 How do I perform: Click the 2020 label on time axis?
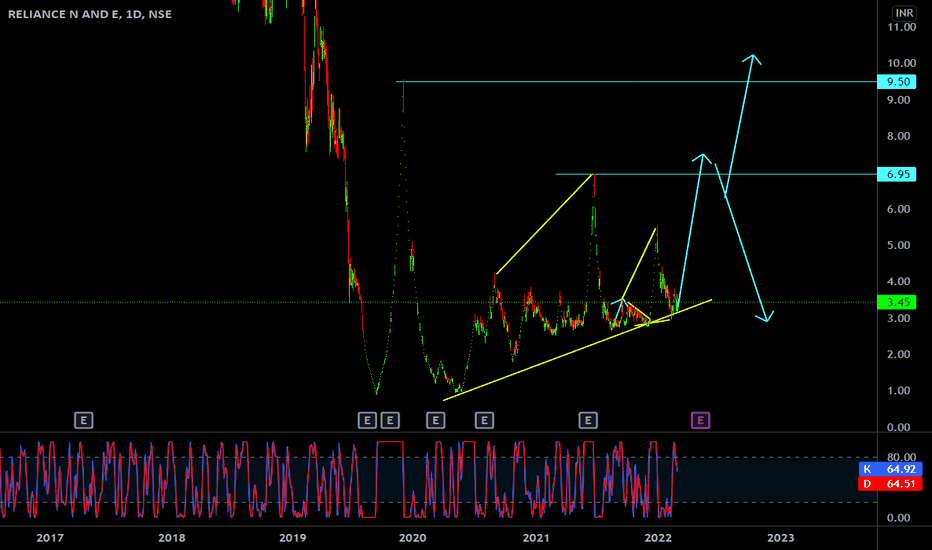pos(413,538)
